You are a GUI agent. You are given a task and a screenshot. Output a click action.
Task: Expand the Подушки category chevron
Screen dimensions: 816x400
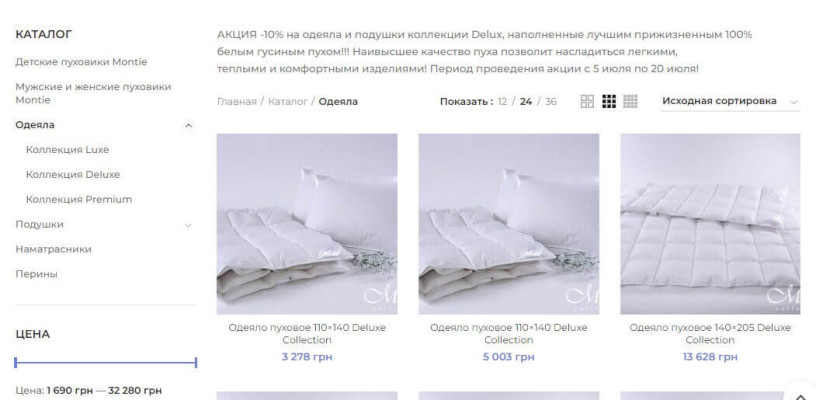pos(188,225)
